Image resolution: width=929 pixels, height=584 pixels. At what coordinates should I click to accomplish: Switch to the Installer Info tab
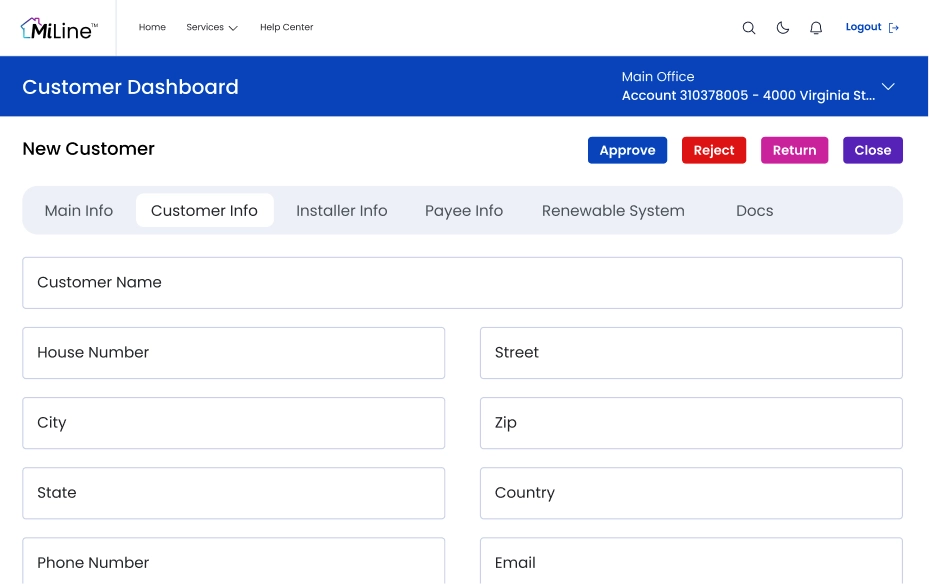tap(342, 211)
